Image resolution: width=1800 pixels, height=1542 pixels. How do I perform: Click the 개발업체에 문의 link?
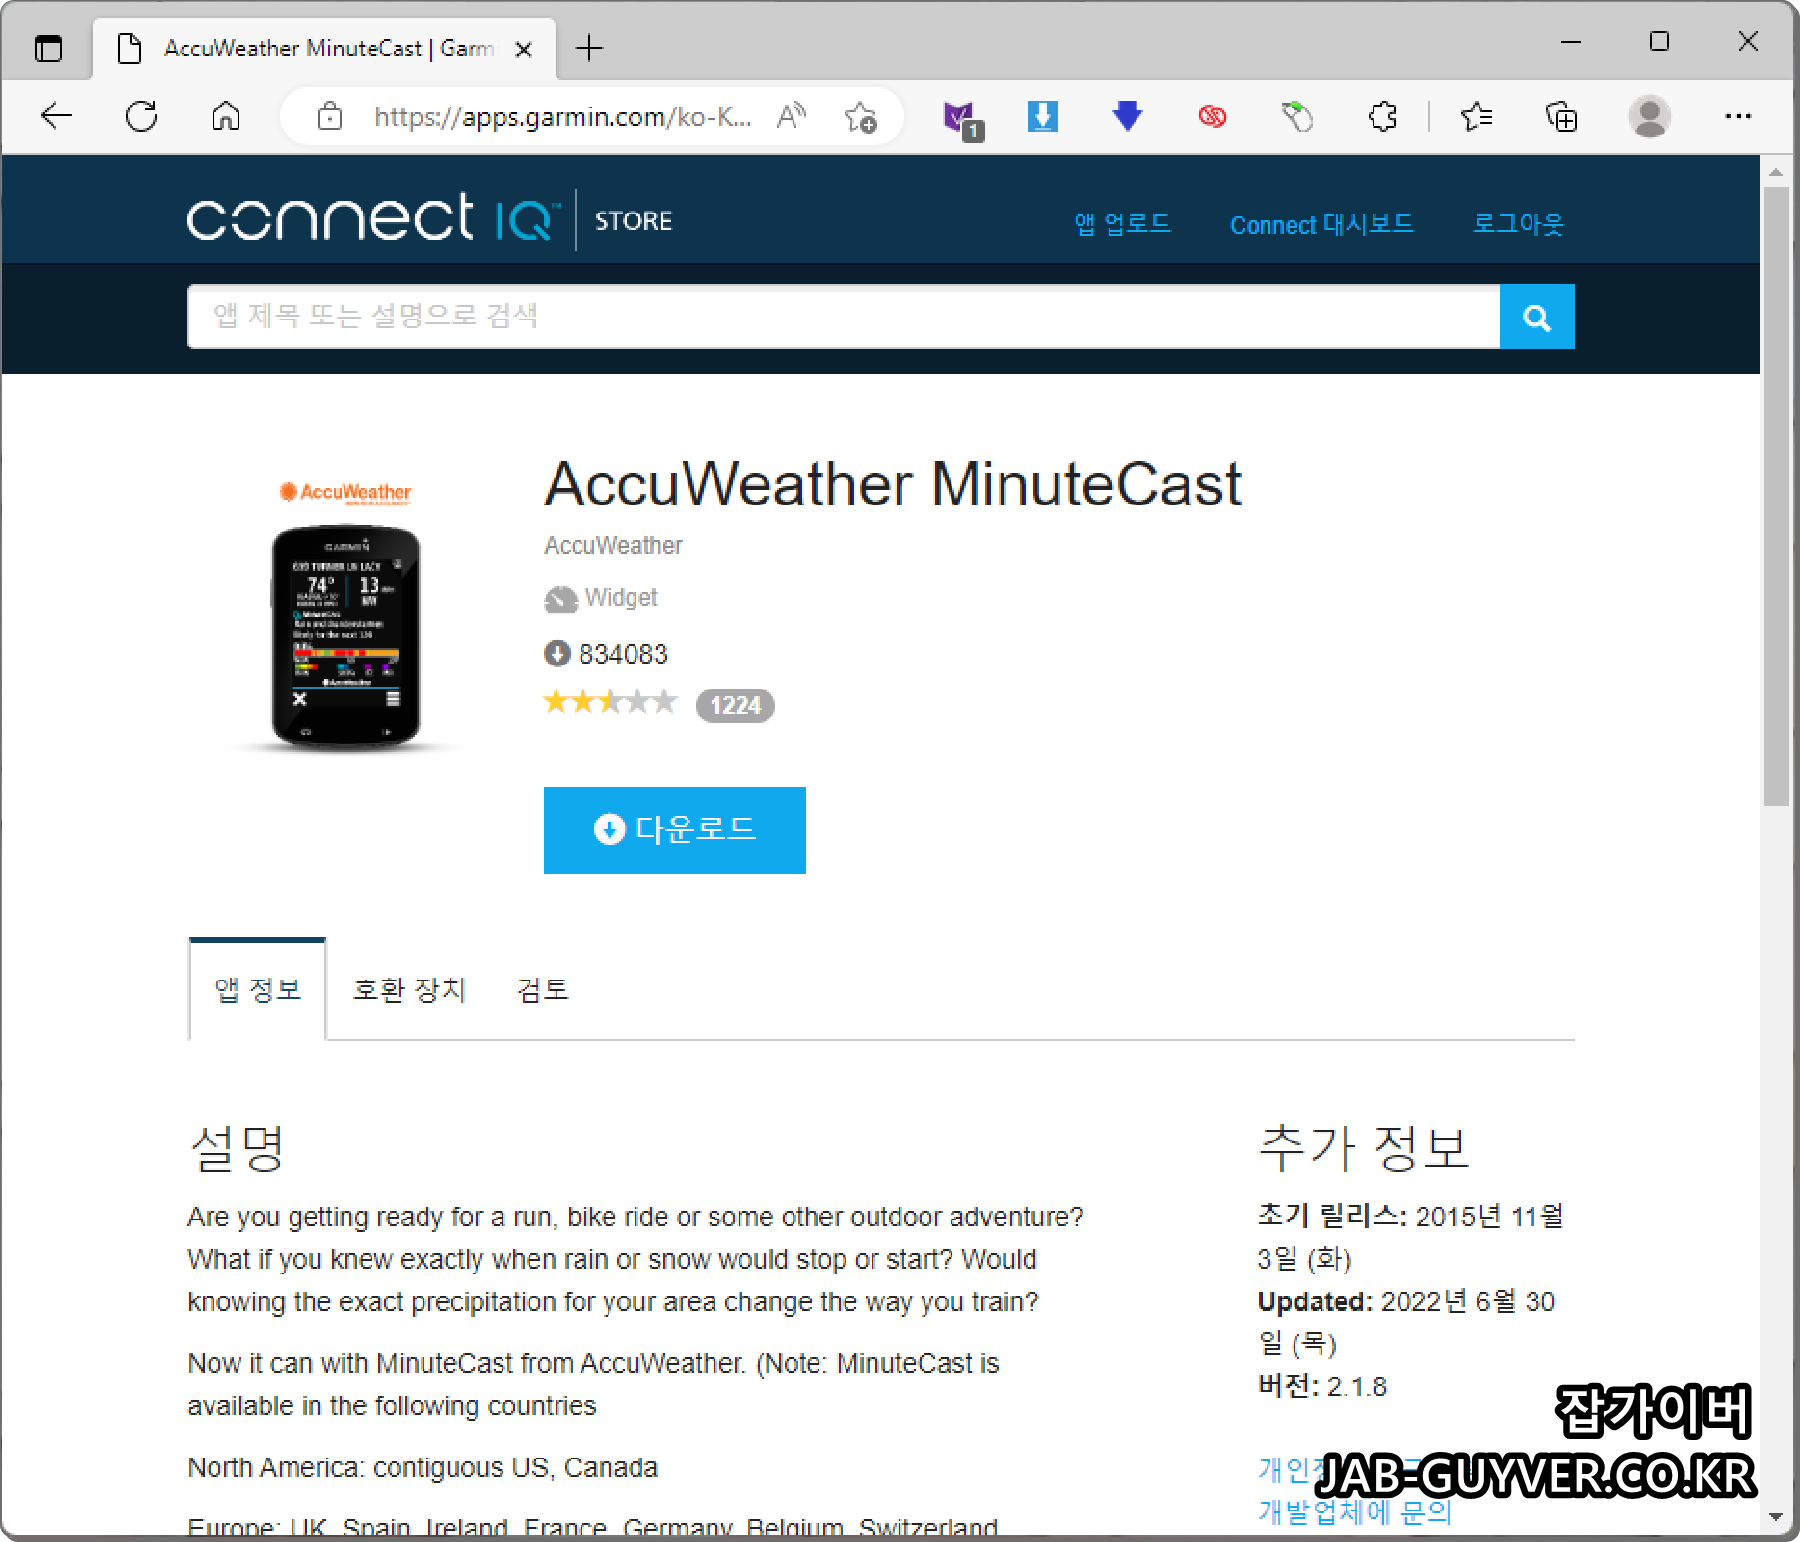(1355, 1512)
